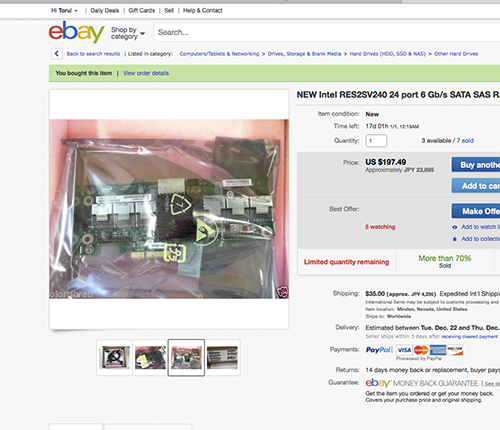Click the eBay logo

(76, 32)
